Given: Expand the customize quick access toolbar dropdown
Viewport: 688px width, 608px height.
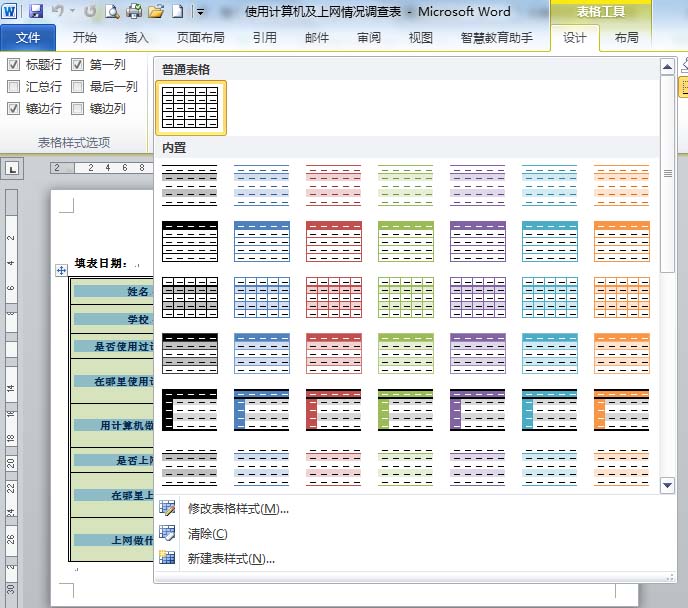Looking at the screenshot, I should point(200,13).
